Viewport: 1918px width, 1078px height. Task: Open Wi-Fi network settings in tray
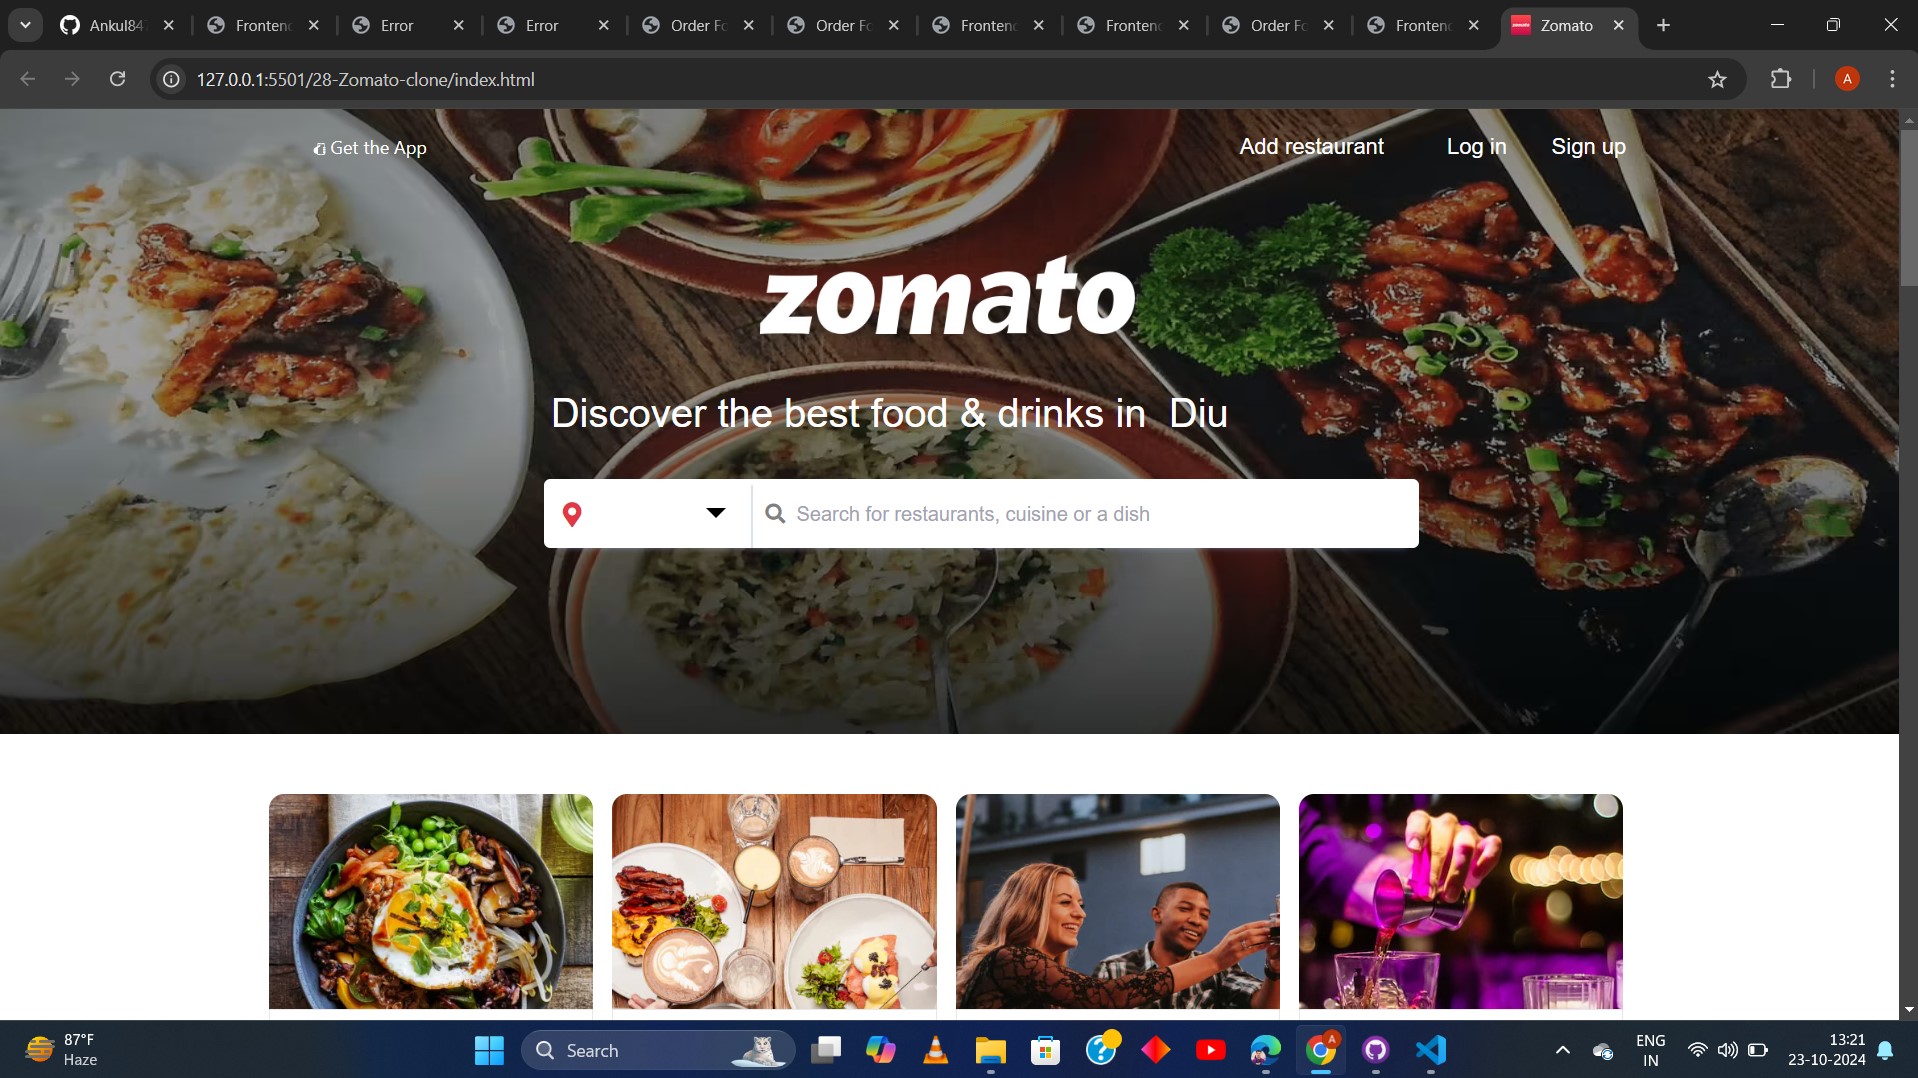coord(1697,1050)
